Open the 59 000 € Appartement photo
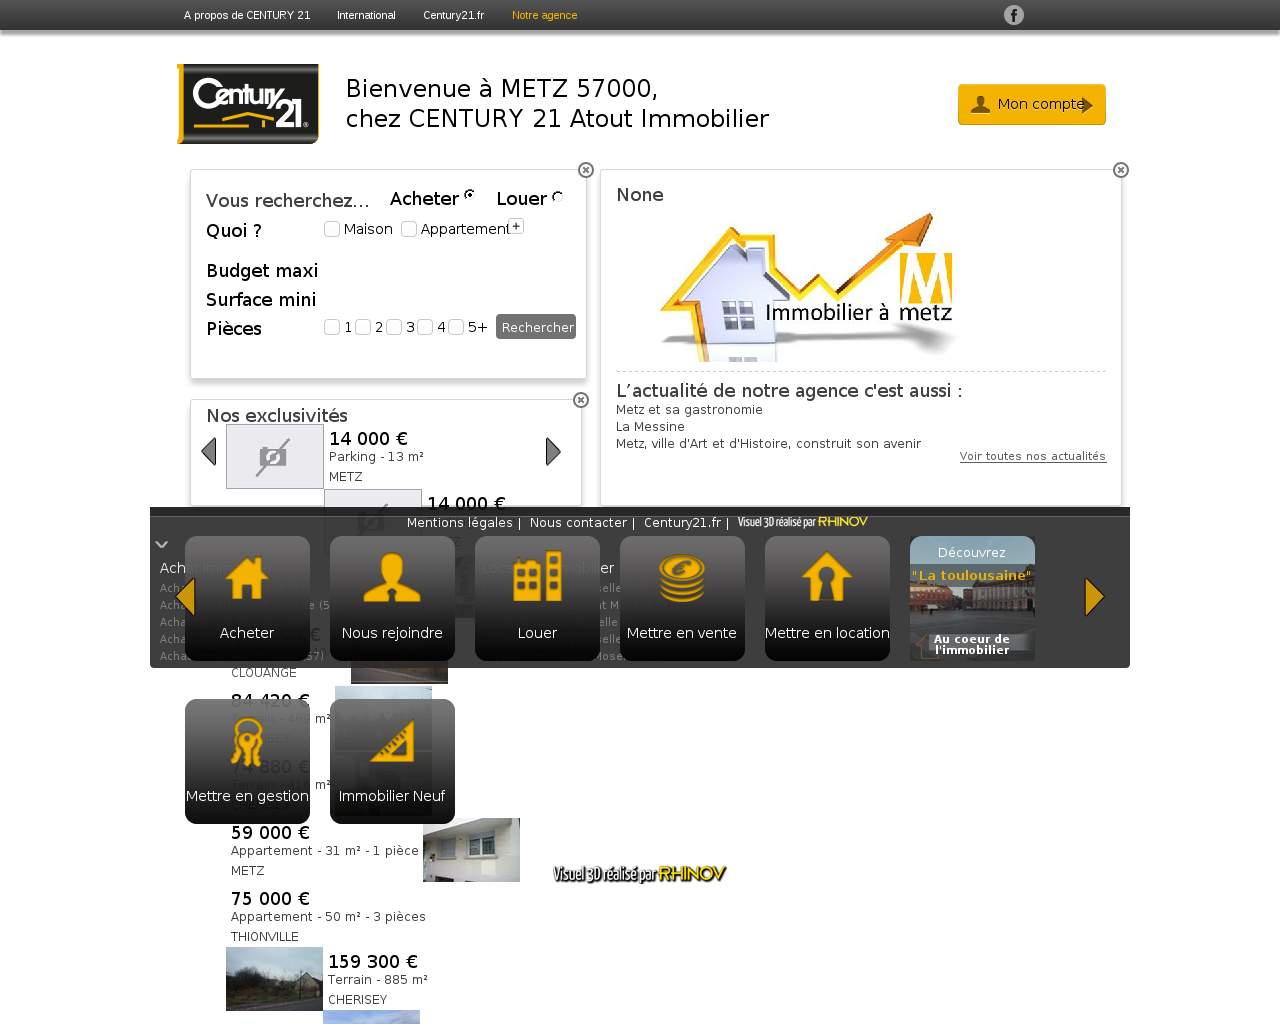 [x=471, y=850]
